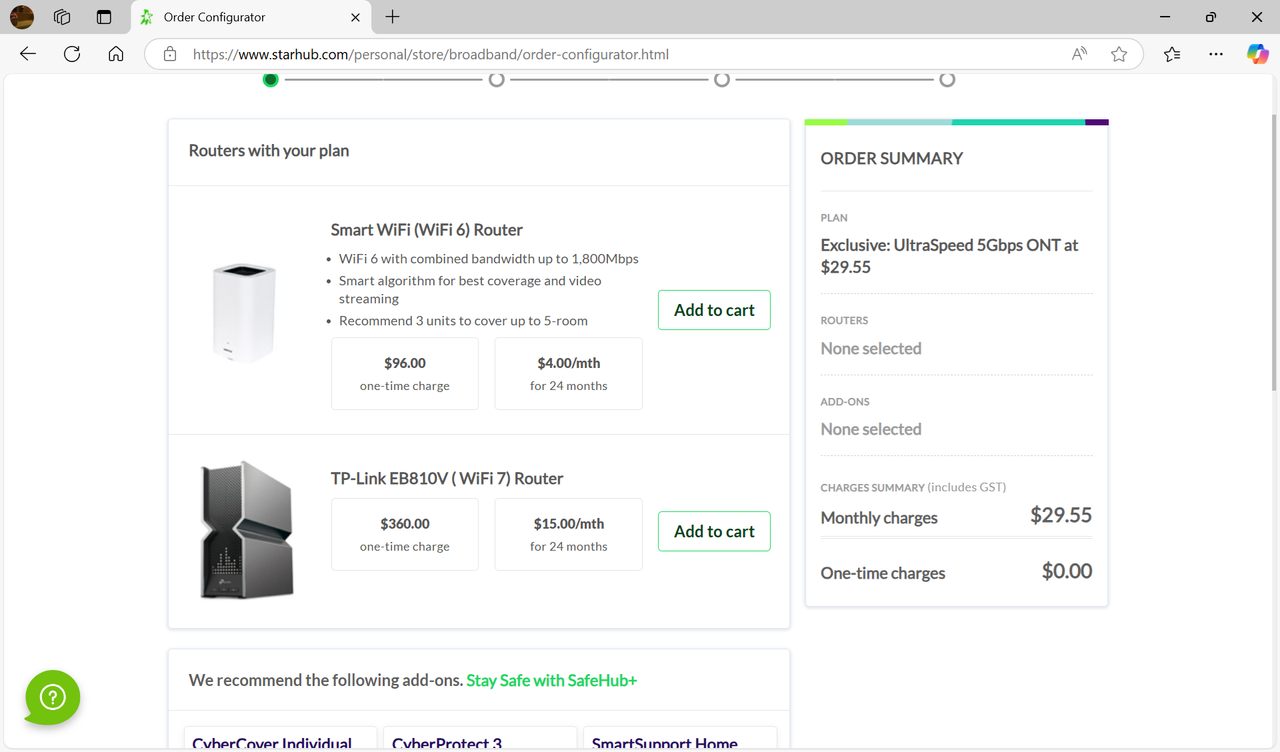Add this page to favorites
This screenshot has width=1280, height=752.
pos(1119,54)
